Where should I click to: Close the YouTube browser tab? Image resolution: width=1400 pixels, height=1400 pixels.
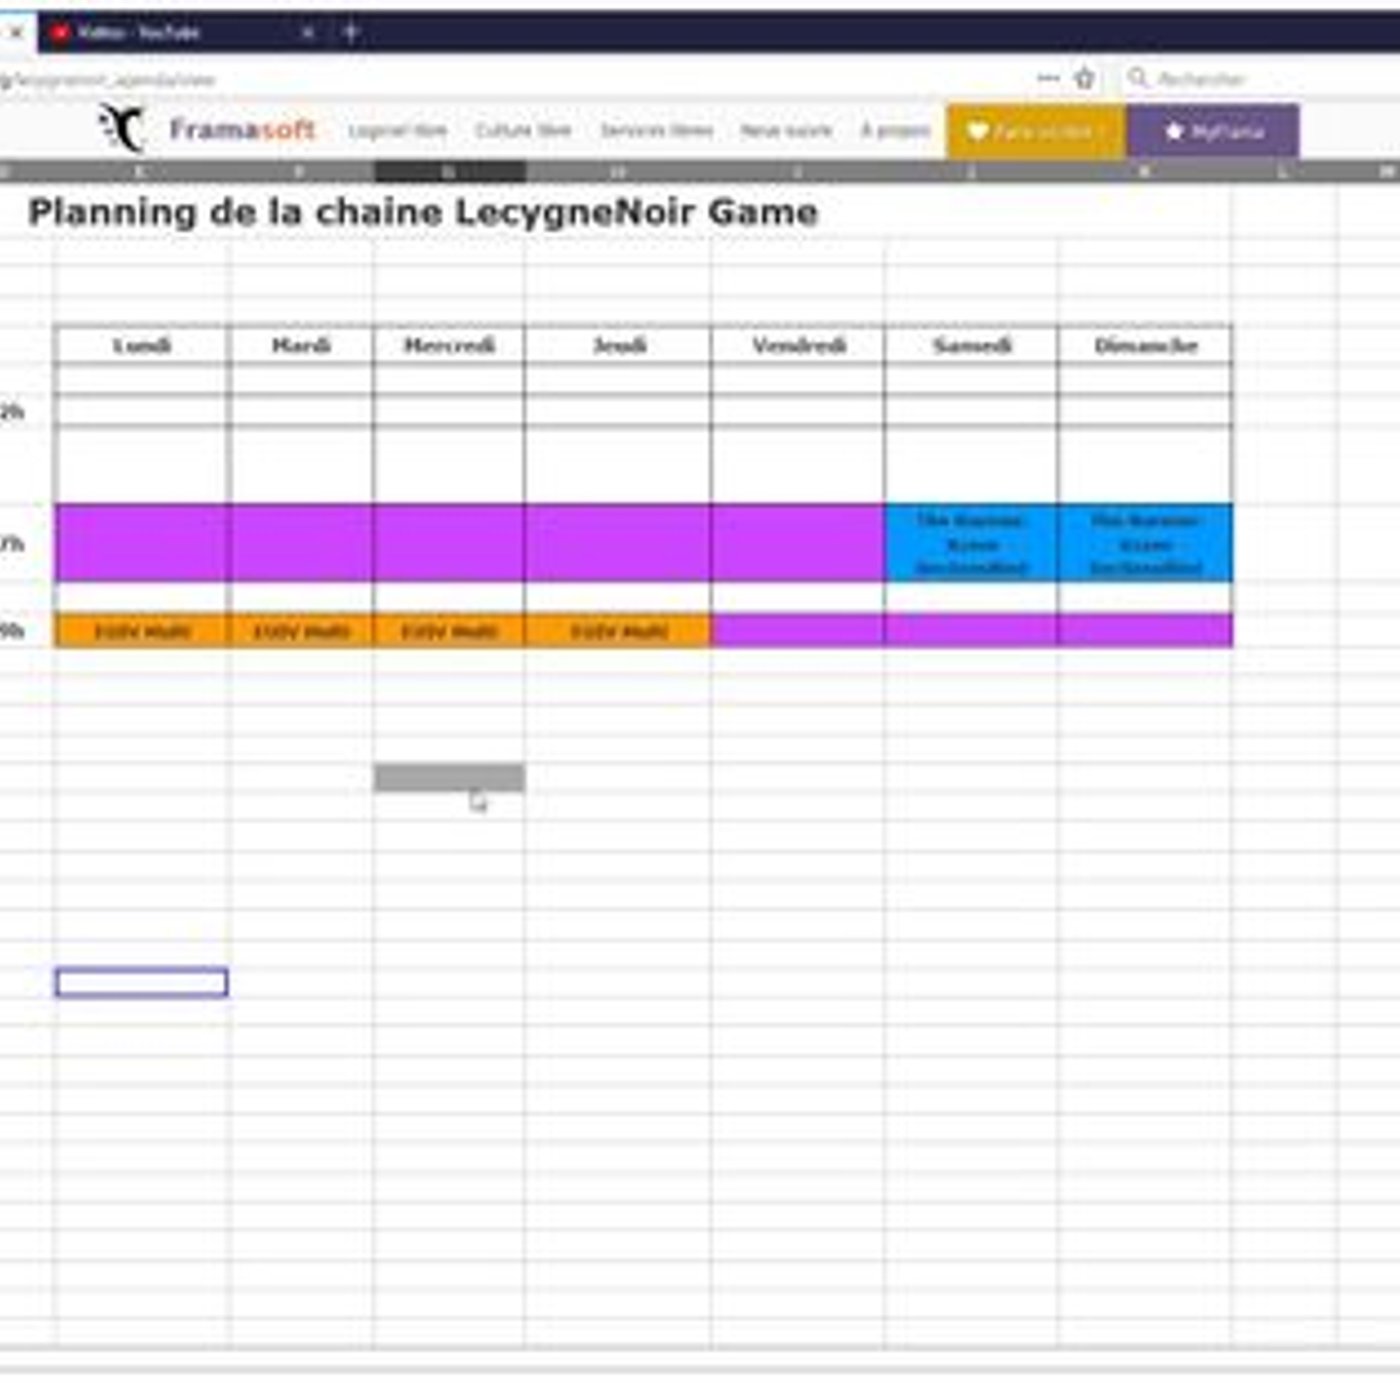pyautogui.click(x=308, y=32)
